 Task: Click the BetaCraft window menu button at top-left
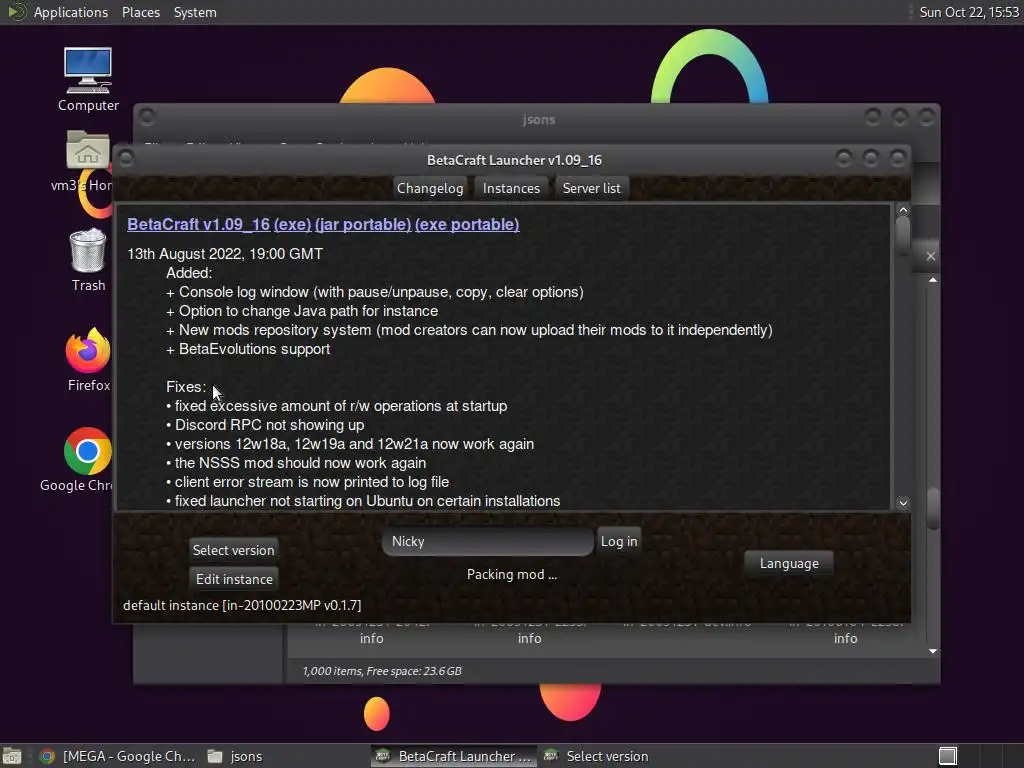click(x=127, y=159)
